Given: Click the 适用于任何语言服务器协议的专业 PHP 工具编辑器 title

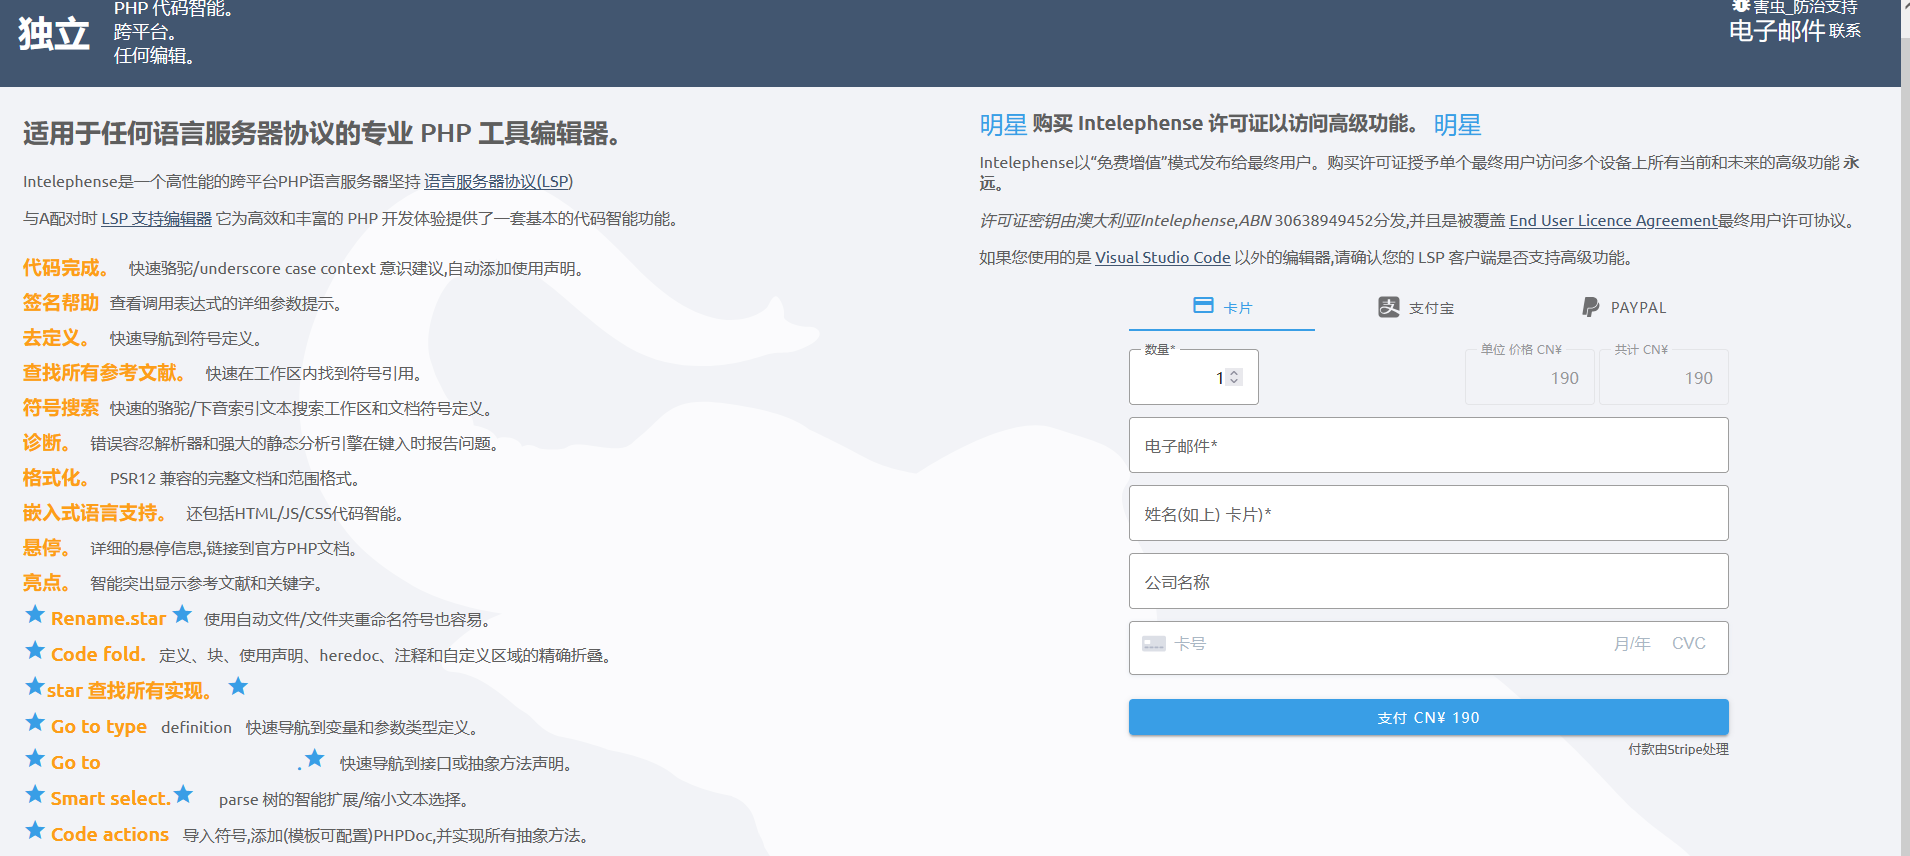Looking at the screenshot, I should 321,134.
